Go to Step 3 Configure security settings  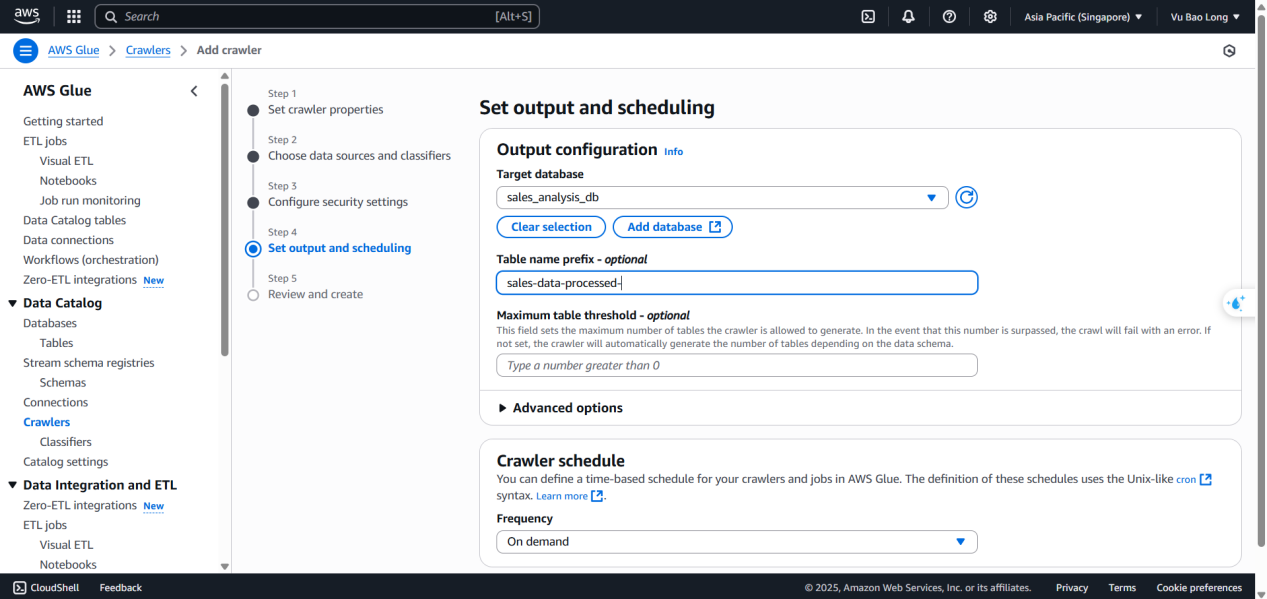(338, 202)
